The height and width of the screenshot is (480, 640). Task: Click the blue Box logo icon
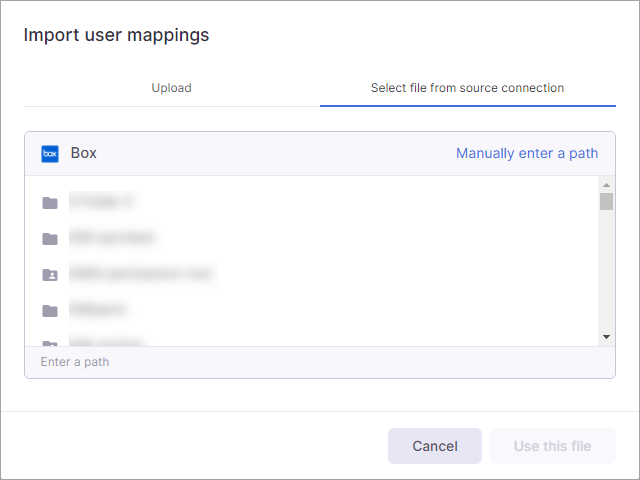tap(50, 154)
